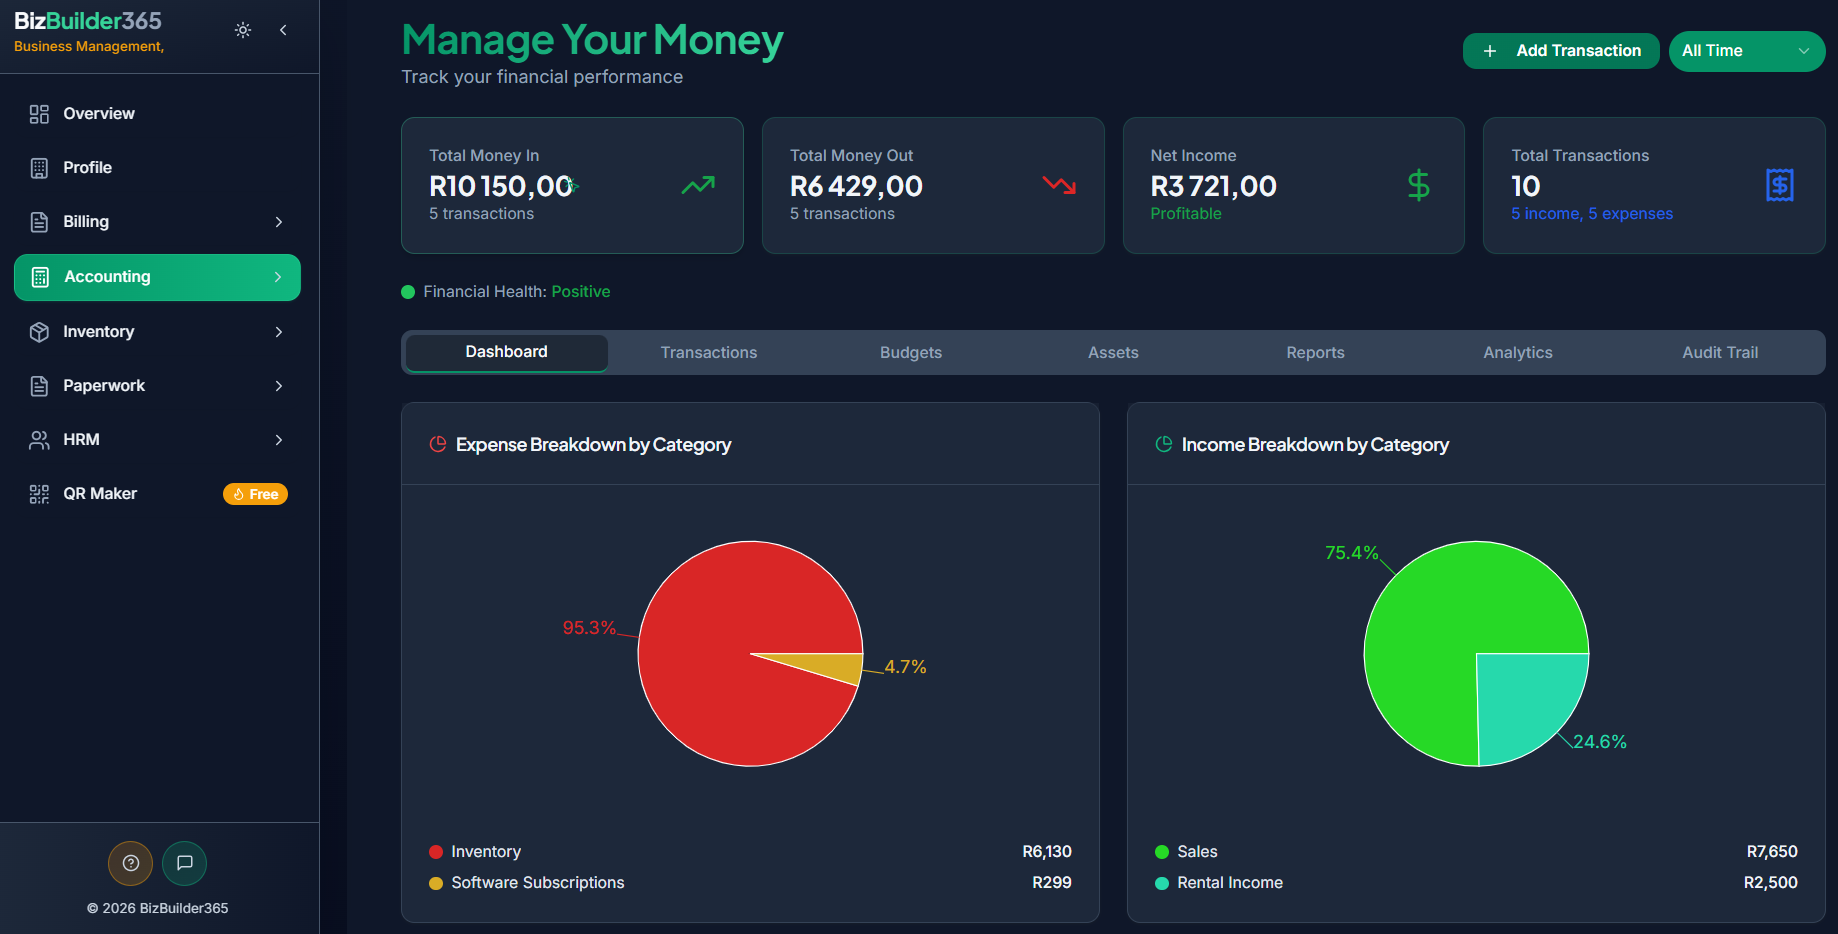1838x934 pixels.
Task: Click the Add Transaction button
Action: [1561, 51]
